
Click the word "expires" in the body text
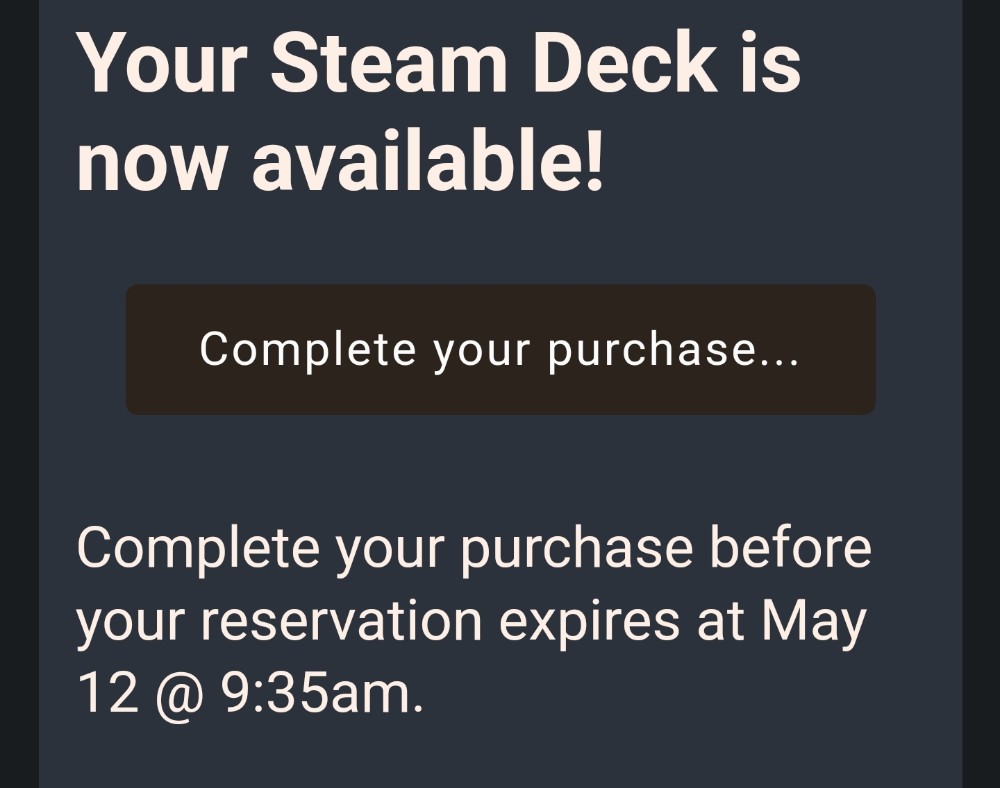point(589,623)
